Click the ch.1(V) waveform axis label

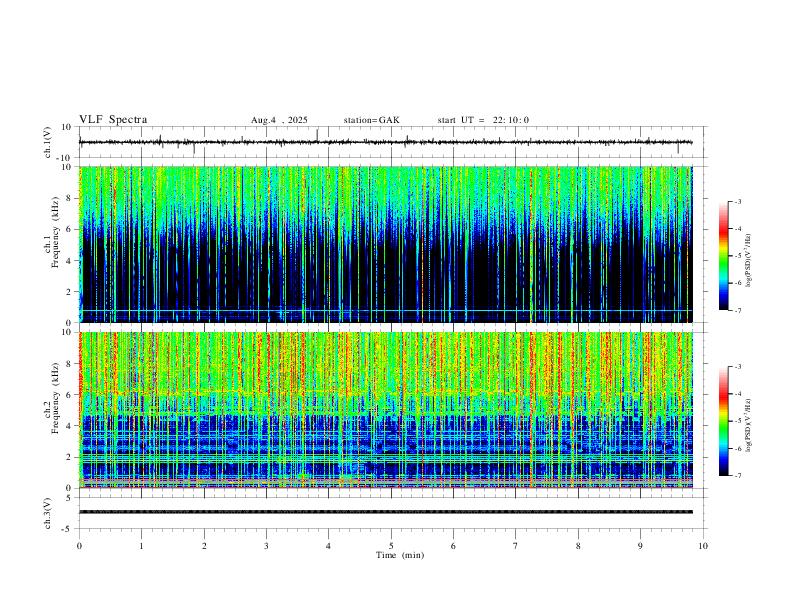(x=48, y=142)
